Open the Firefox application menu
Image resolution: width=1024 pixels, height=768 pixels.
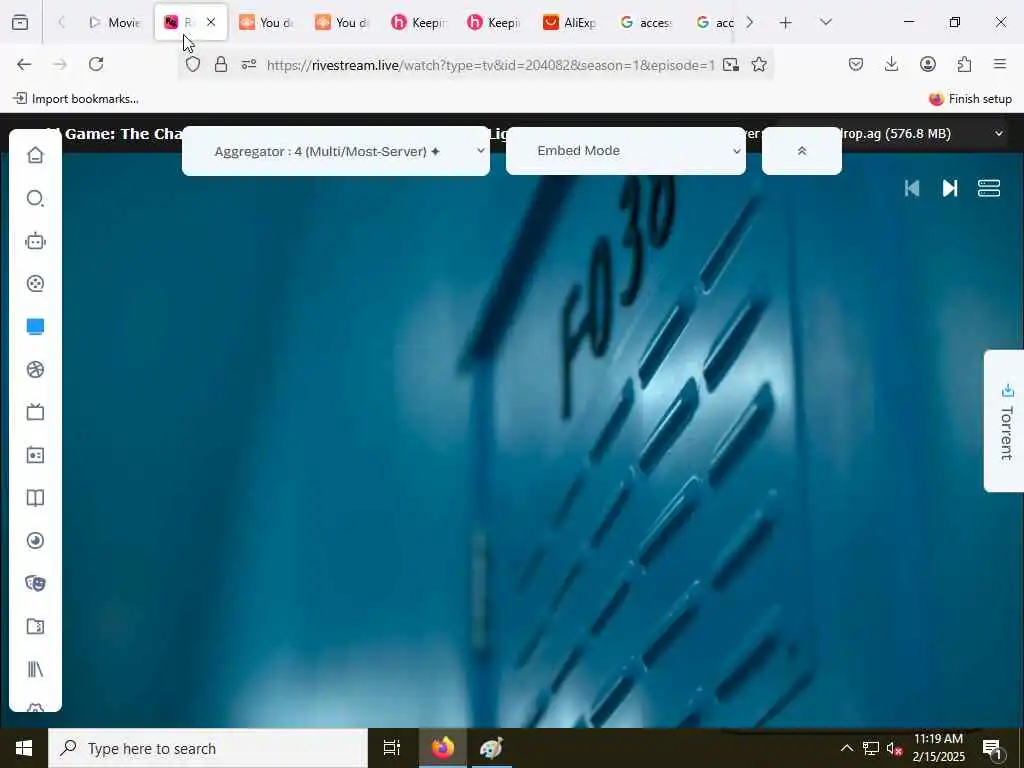(x=1000, y=64)
